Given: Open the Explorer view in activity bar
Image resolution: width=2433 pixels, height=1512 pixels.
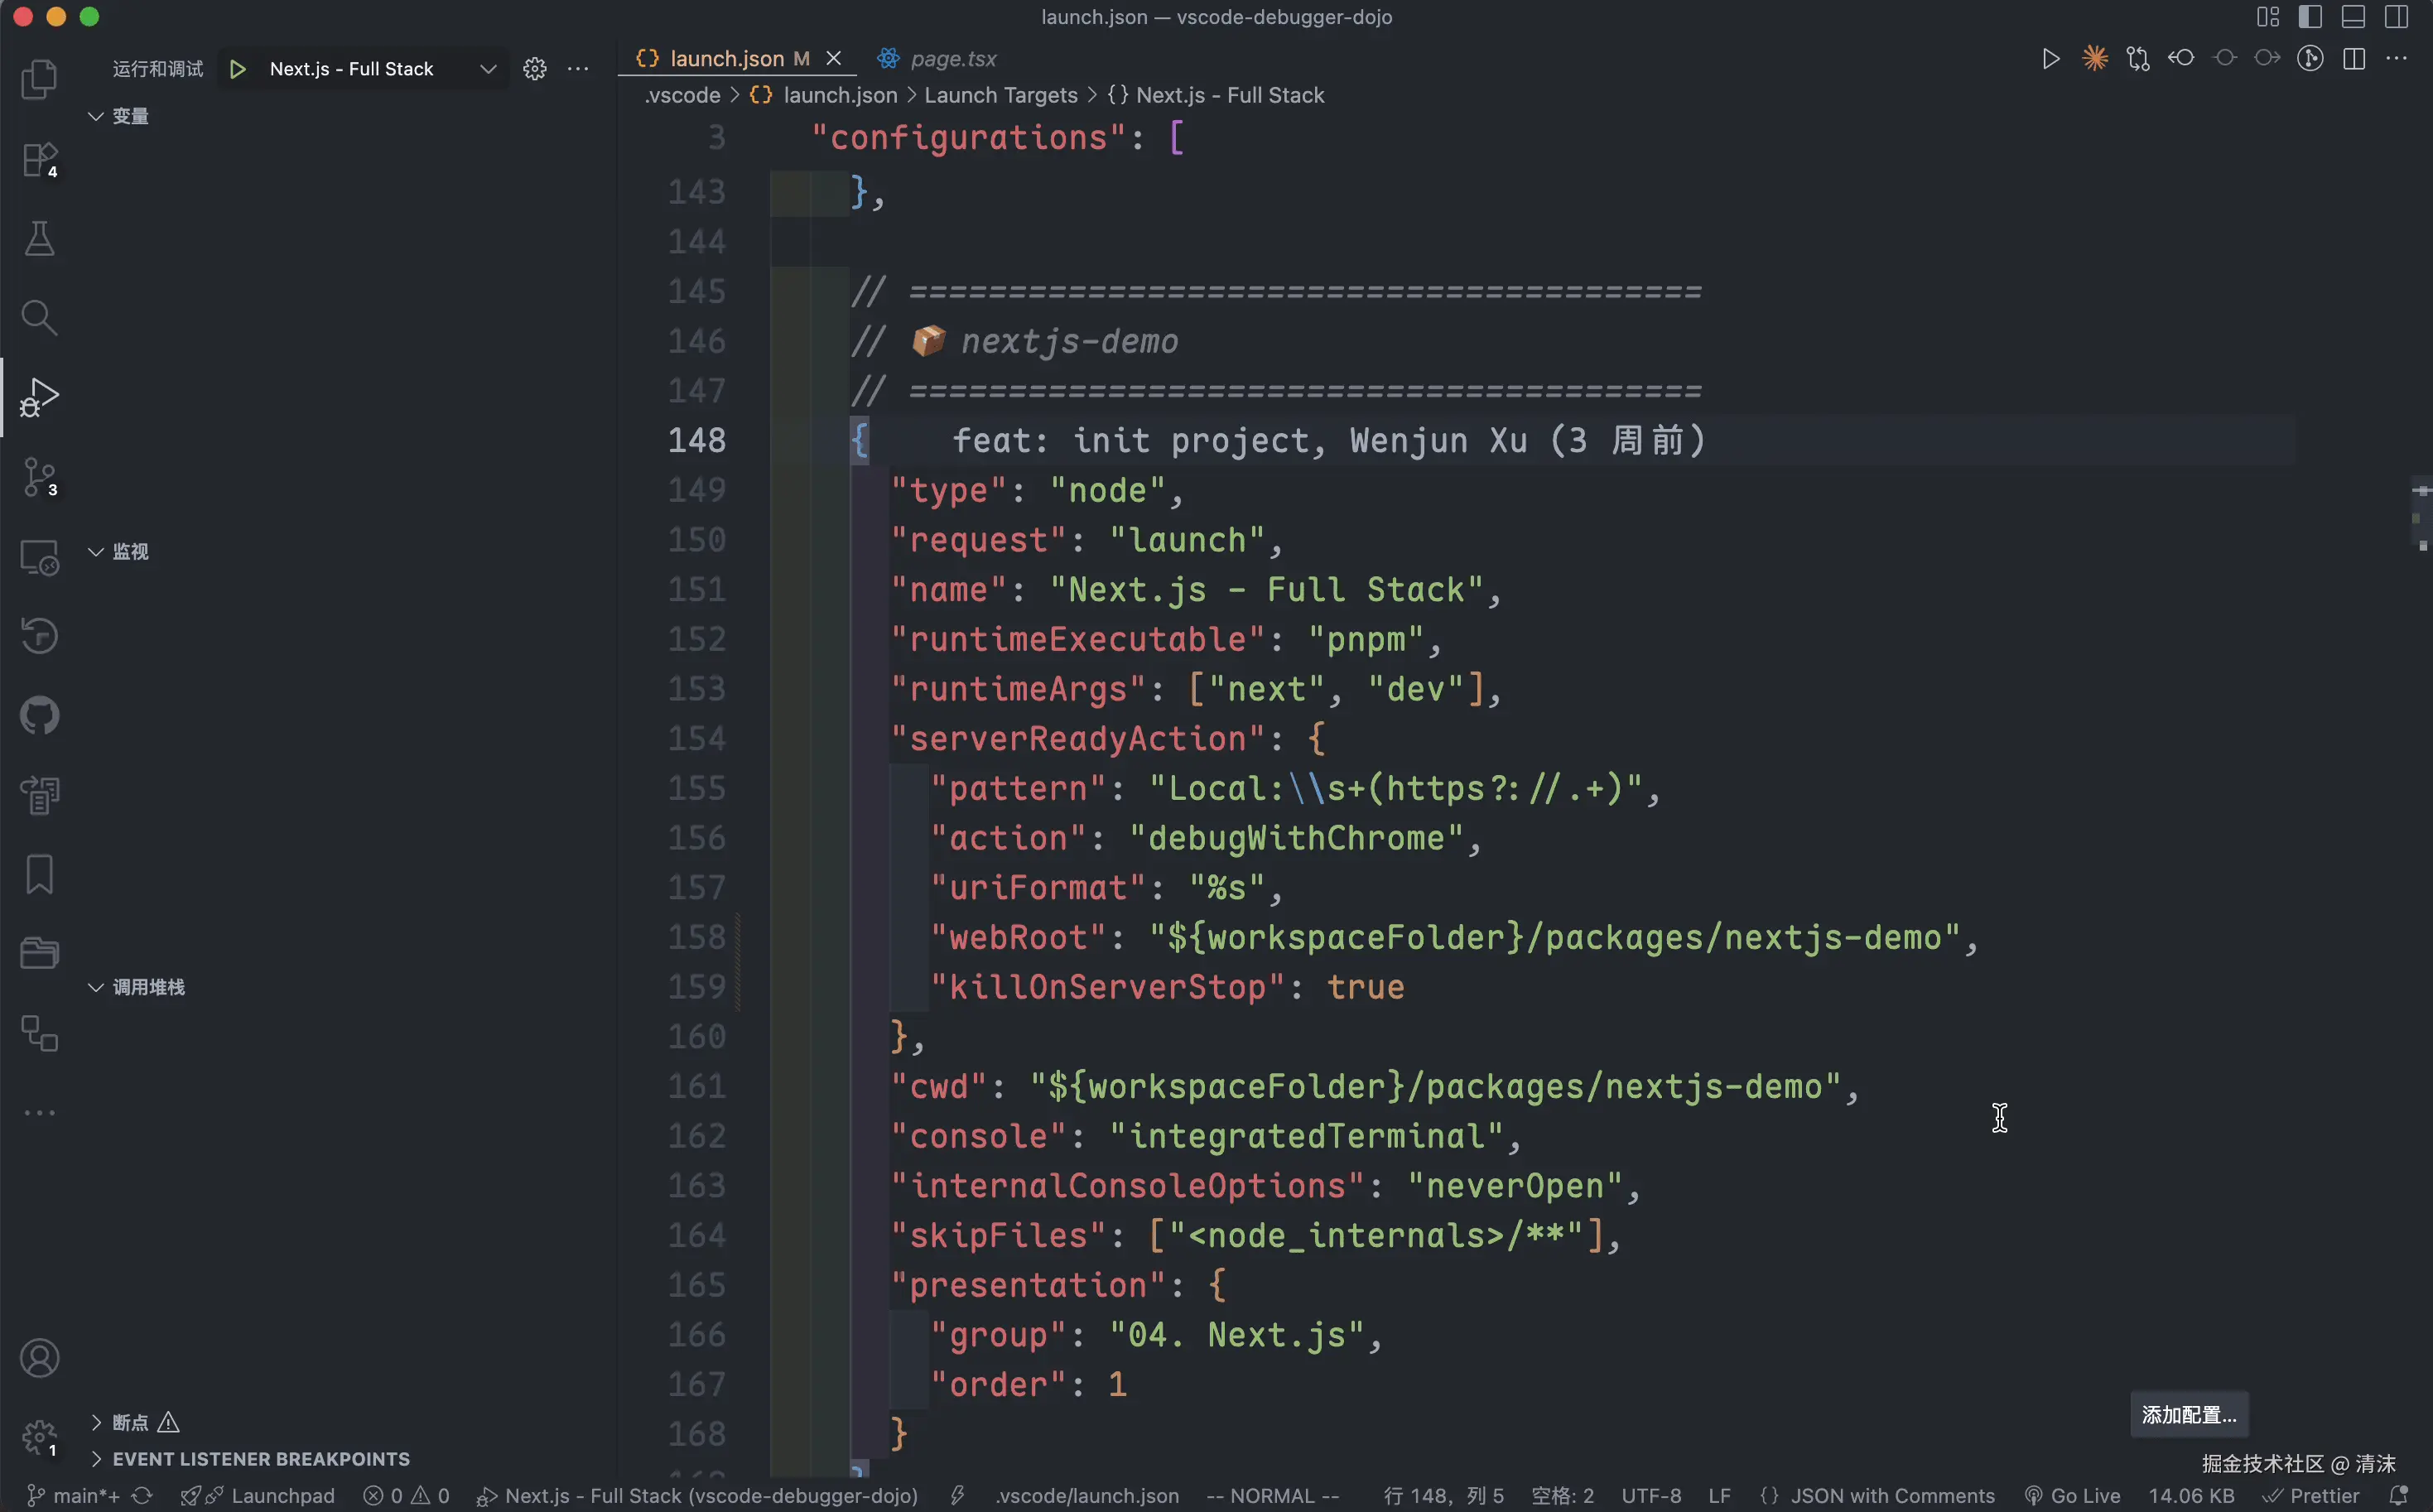Looking at the screenshot, I should (x=39, y=80).
